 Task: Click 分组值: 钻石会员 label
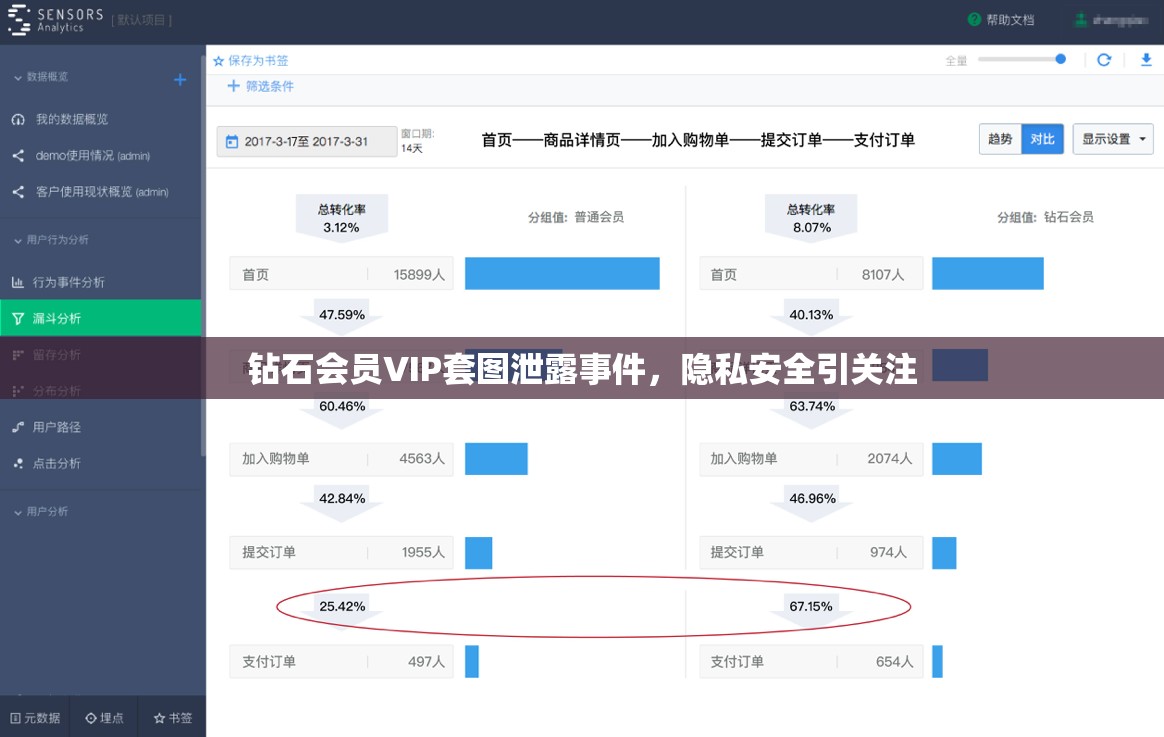coord(1045,217)
